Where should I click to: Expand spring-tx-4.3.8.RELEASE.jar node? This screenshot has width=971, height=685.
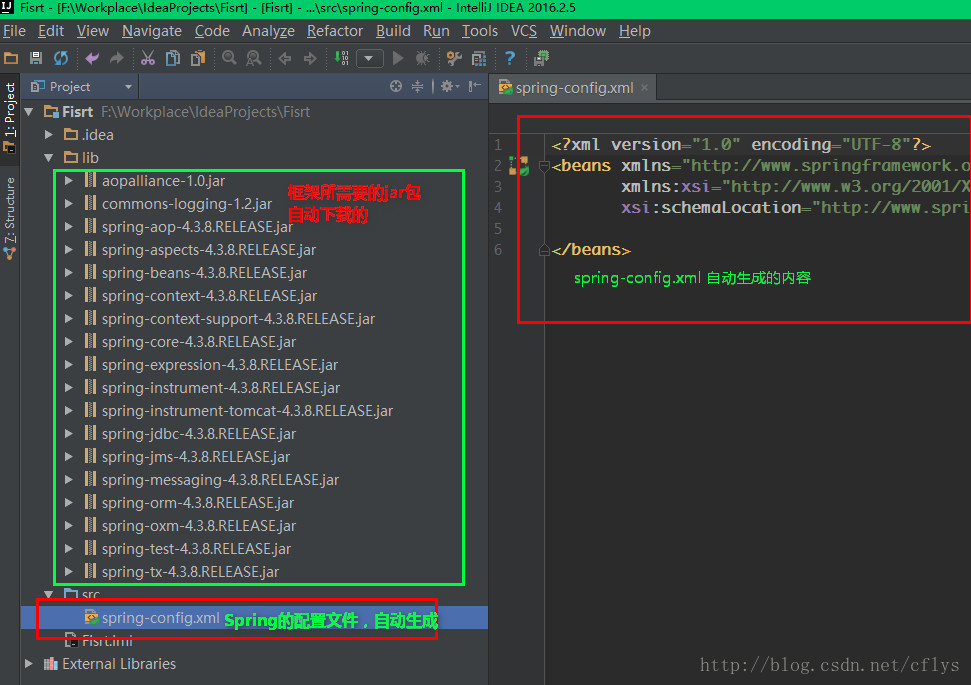[x=69, y=572]
